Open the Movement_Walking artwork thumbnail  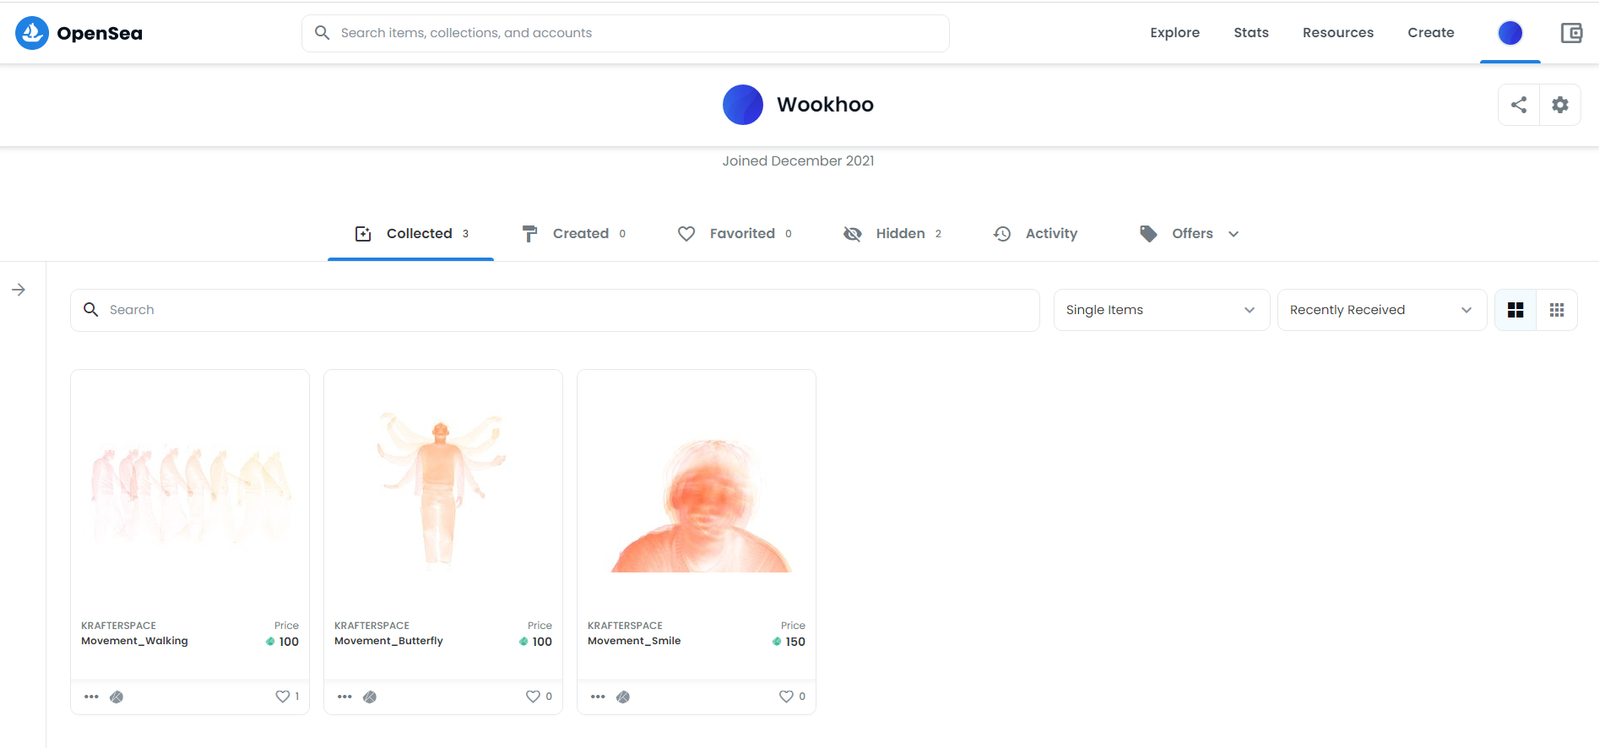tap(190, 490)
